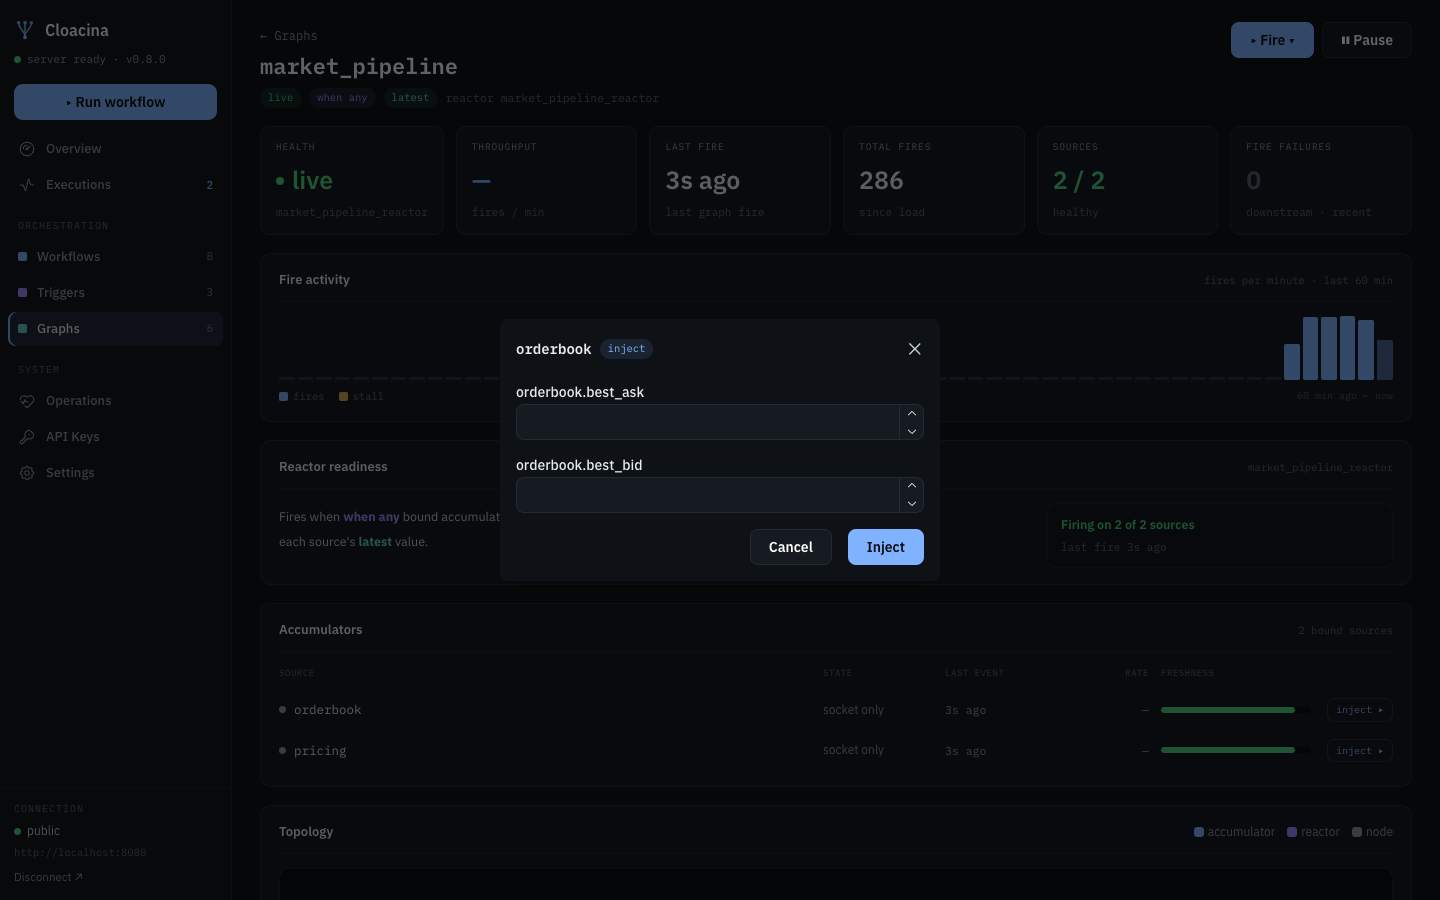
Task: Decrement the orderbook.best_ask value
Action: (x=912, y=431)
